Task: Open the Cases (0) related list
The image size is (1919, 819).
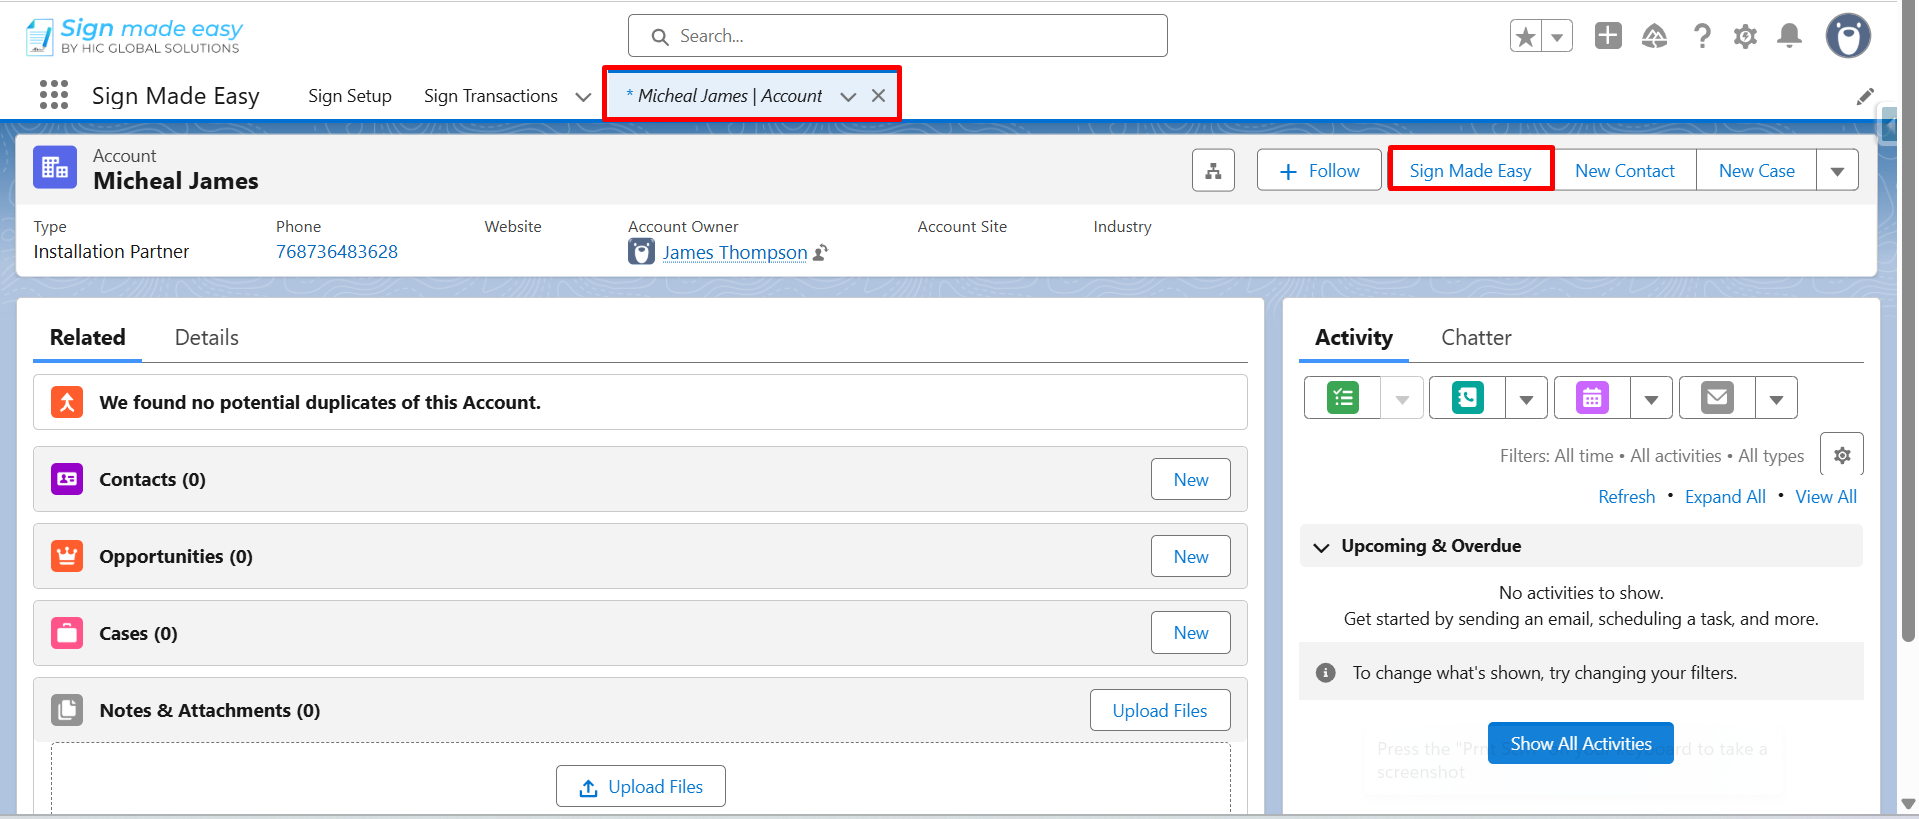Action: (138, 634)
